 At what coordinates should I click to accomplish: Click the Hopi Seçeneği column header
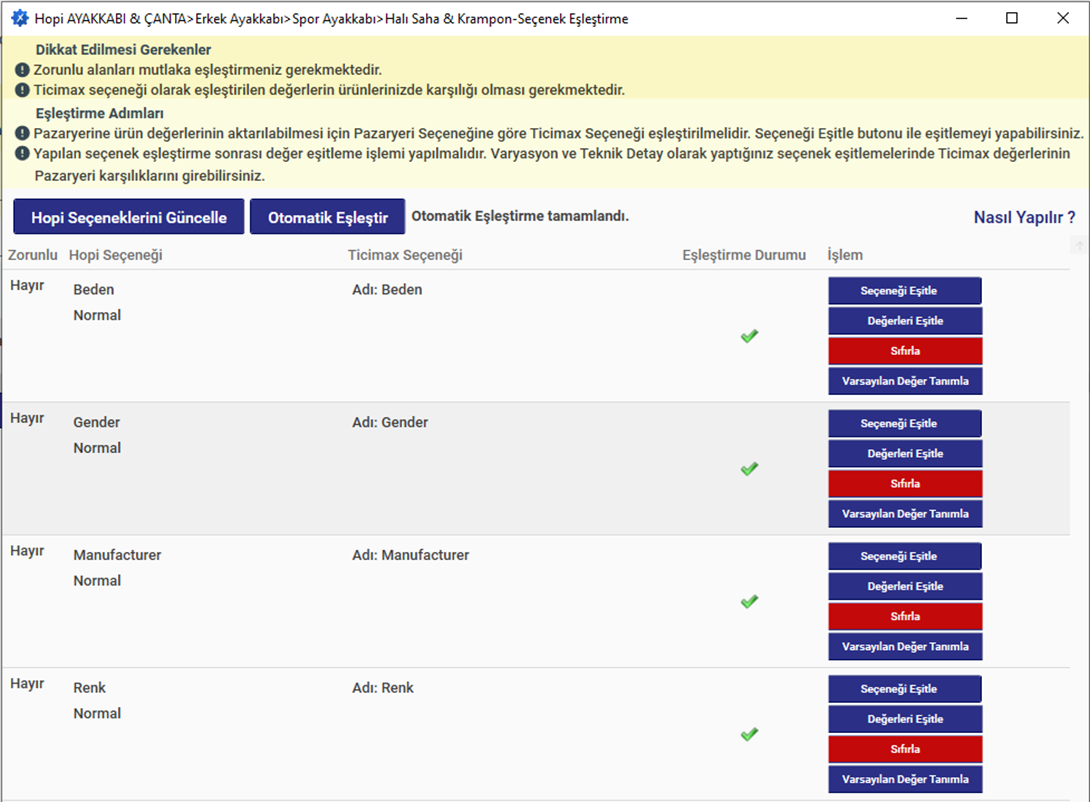click(x=115, y=255)
